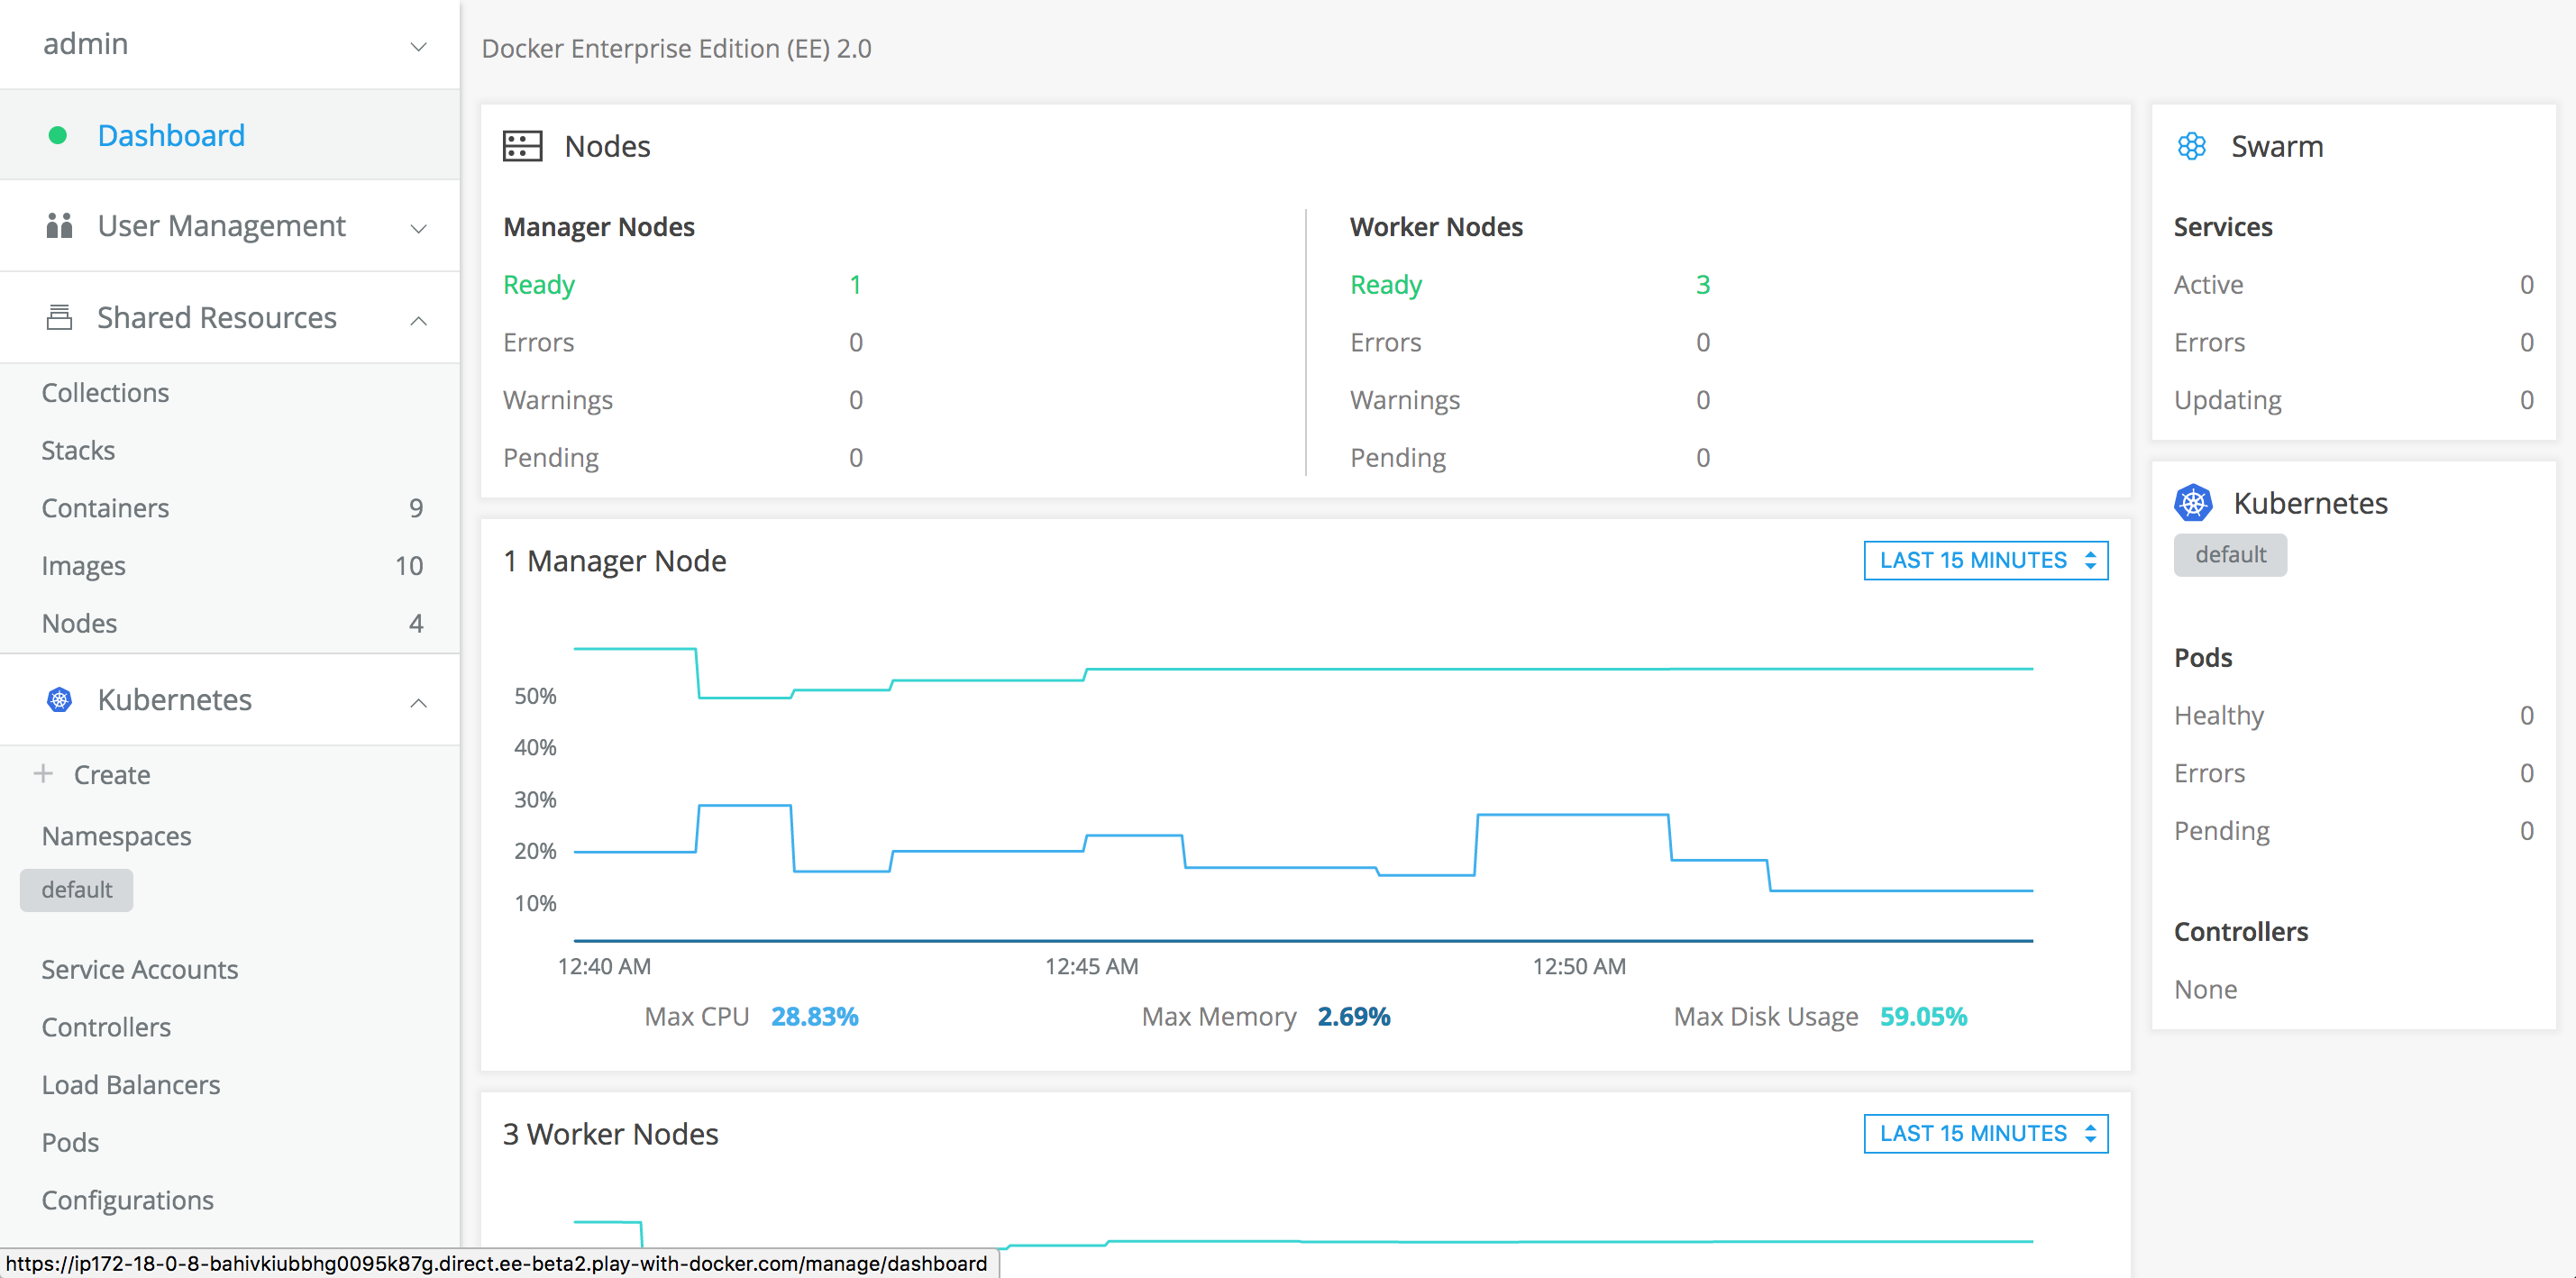Viewport: 2576px width, 1278px height.
Task: Open Images list in sidebar
Action: (x=83, y=566)
